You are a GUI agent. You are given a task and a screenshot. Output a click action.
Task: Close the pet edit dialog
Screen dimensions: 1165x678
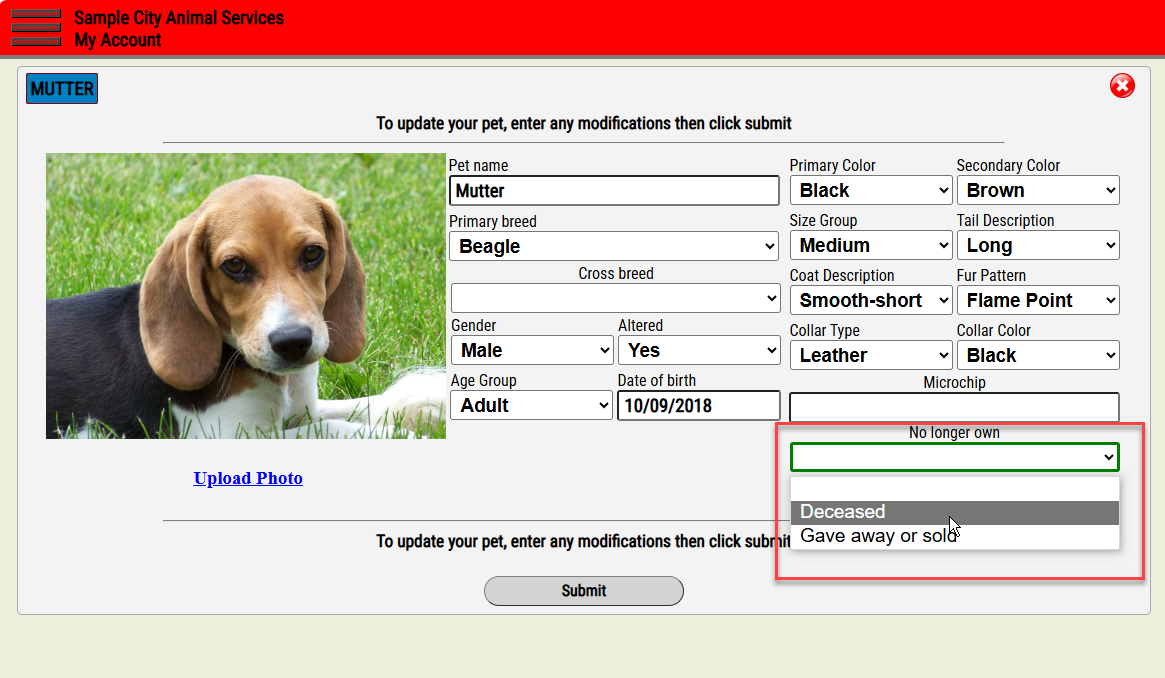click(x=1122, y=85)
